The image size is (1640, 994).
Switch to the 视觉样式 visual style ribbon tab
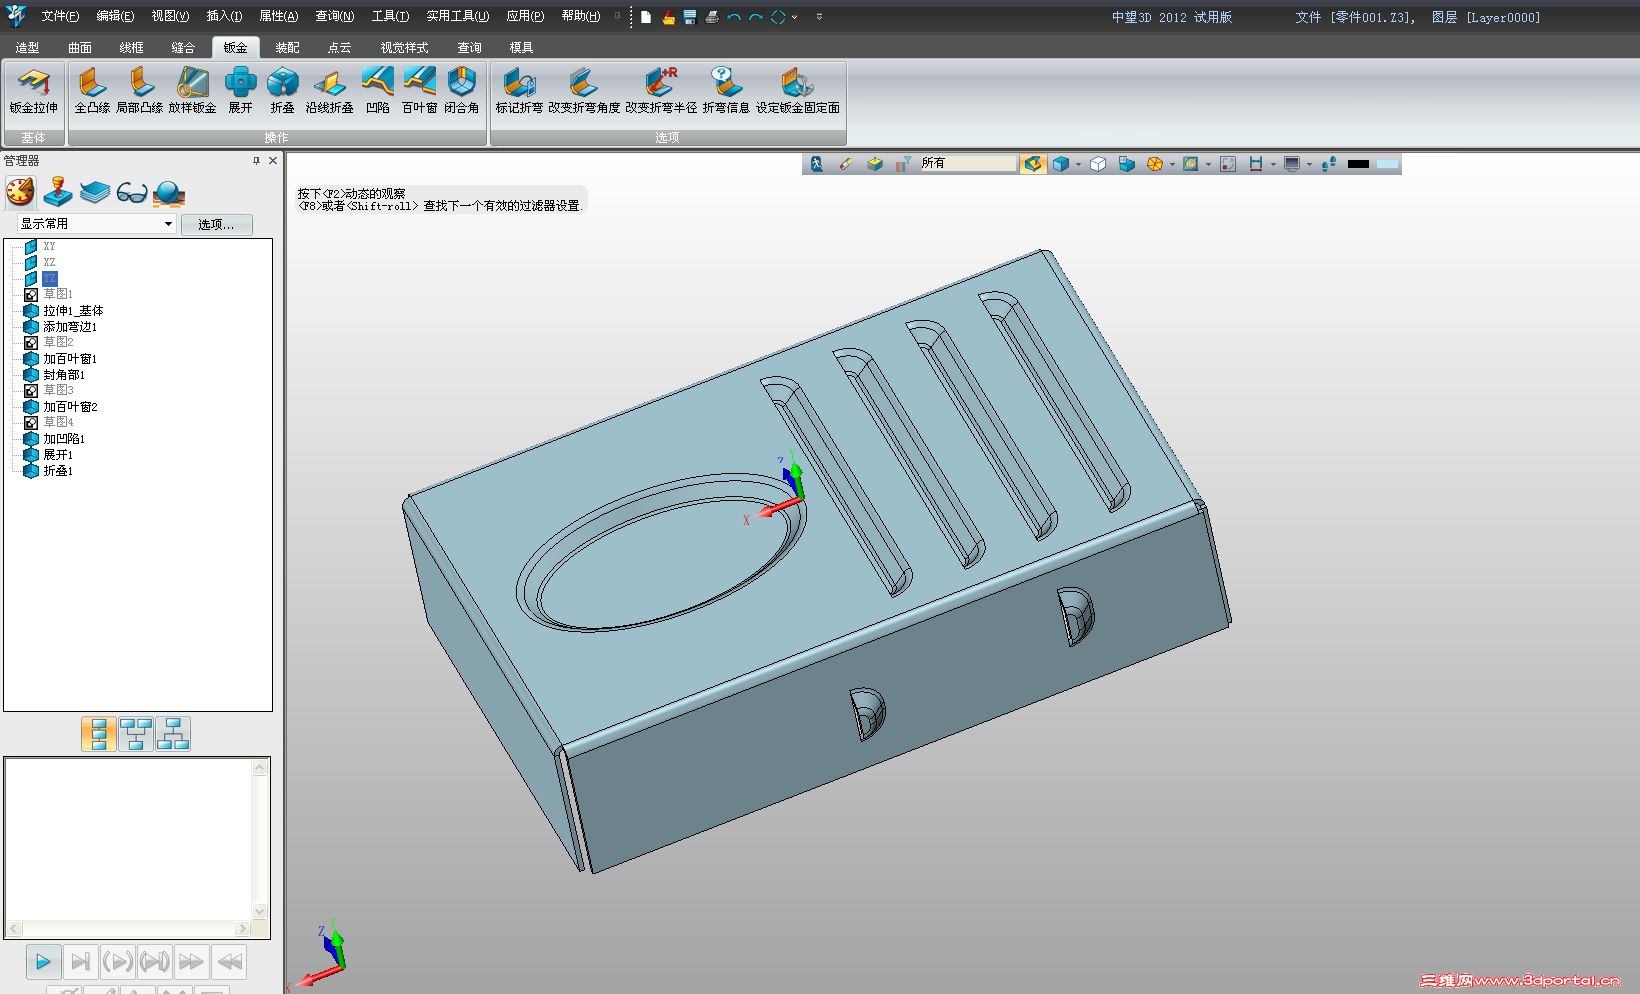pos(404,48)
